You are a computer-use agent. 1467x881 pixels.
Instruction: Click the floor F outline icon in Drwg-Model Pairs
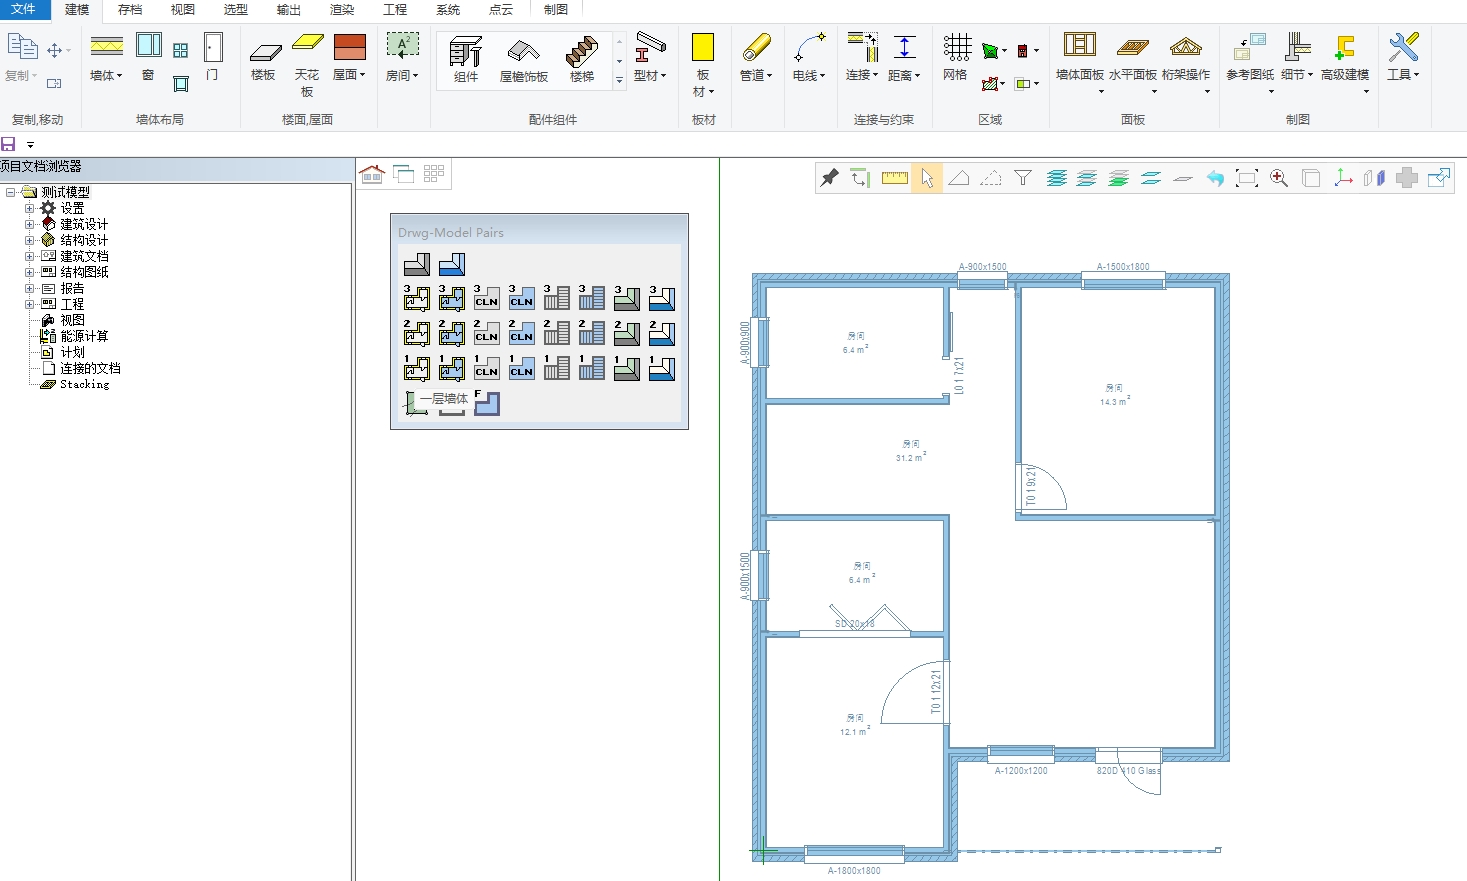click(486, 402)
